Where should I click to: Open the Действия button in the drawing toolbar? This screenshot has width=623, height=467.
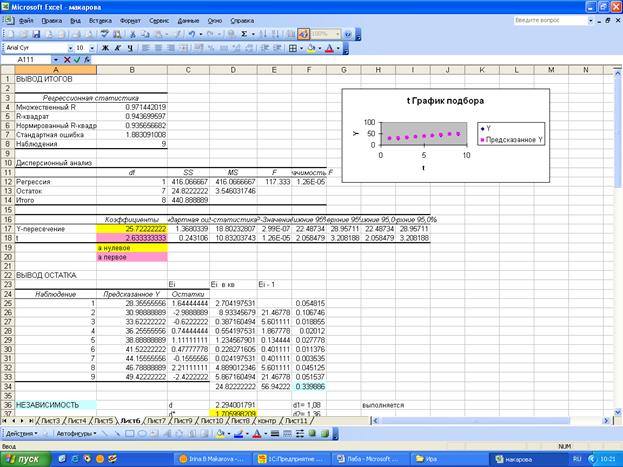click(x=21, y=435)
